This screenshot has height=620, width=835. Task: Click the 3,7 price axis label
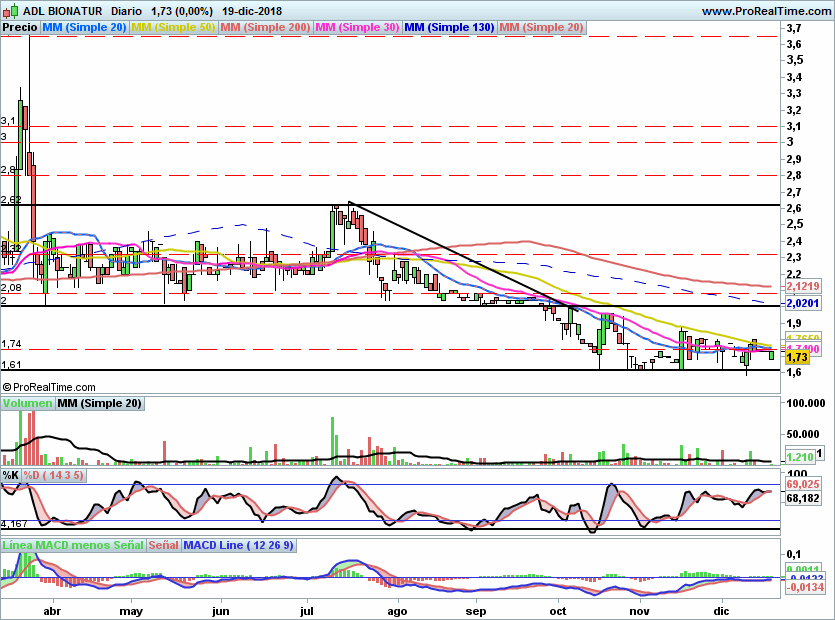coord(795,28)
